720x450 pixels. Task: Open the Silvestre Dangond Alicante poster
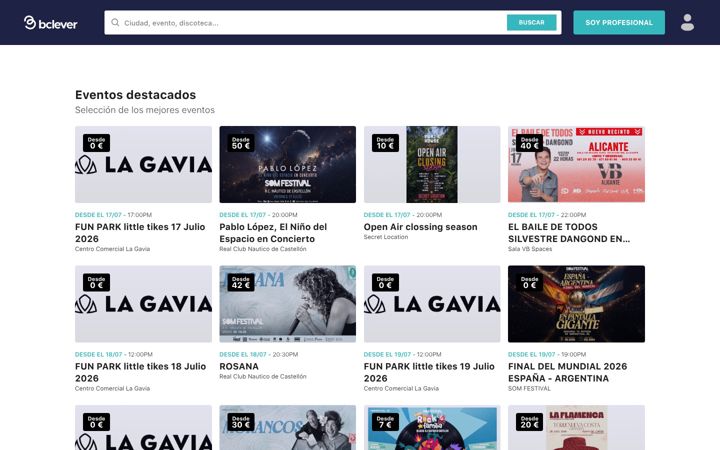click(x=576, y=164)
